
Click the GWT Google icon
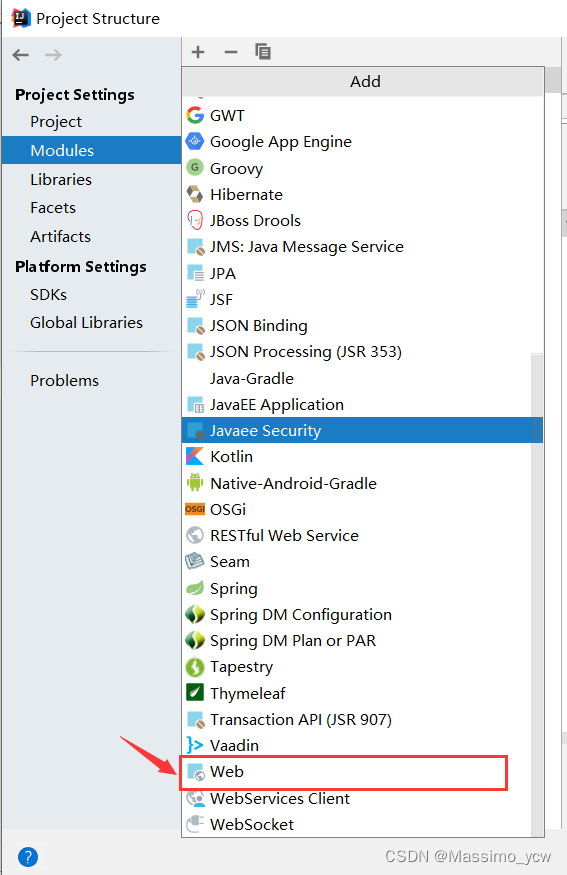coord(195,116)
